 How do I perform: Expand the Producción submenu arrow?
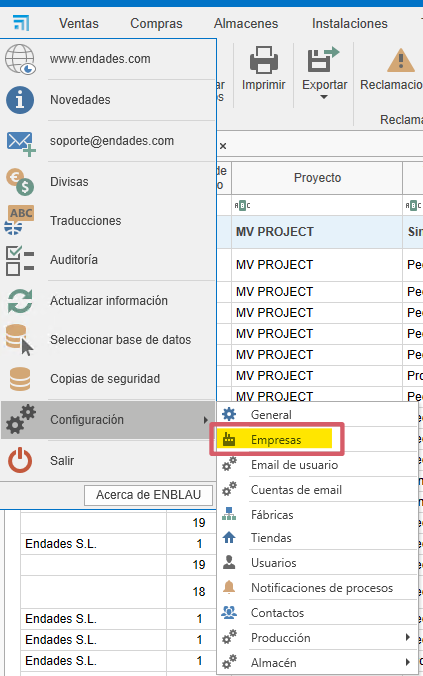pyautogui.click(x=407, y=637)
